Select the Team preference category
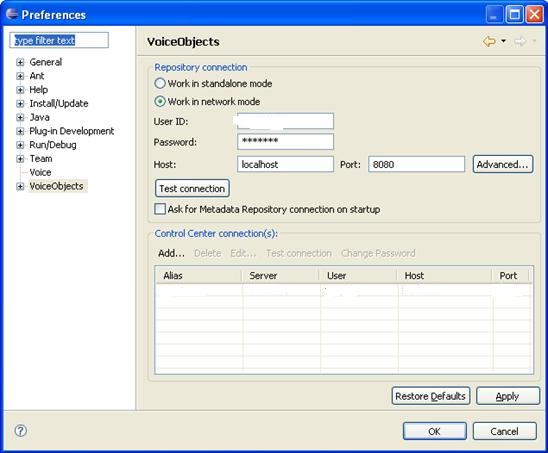The height and width of the screenshot is (453, 548). point(41,159)
